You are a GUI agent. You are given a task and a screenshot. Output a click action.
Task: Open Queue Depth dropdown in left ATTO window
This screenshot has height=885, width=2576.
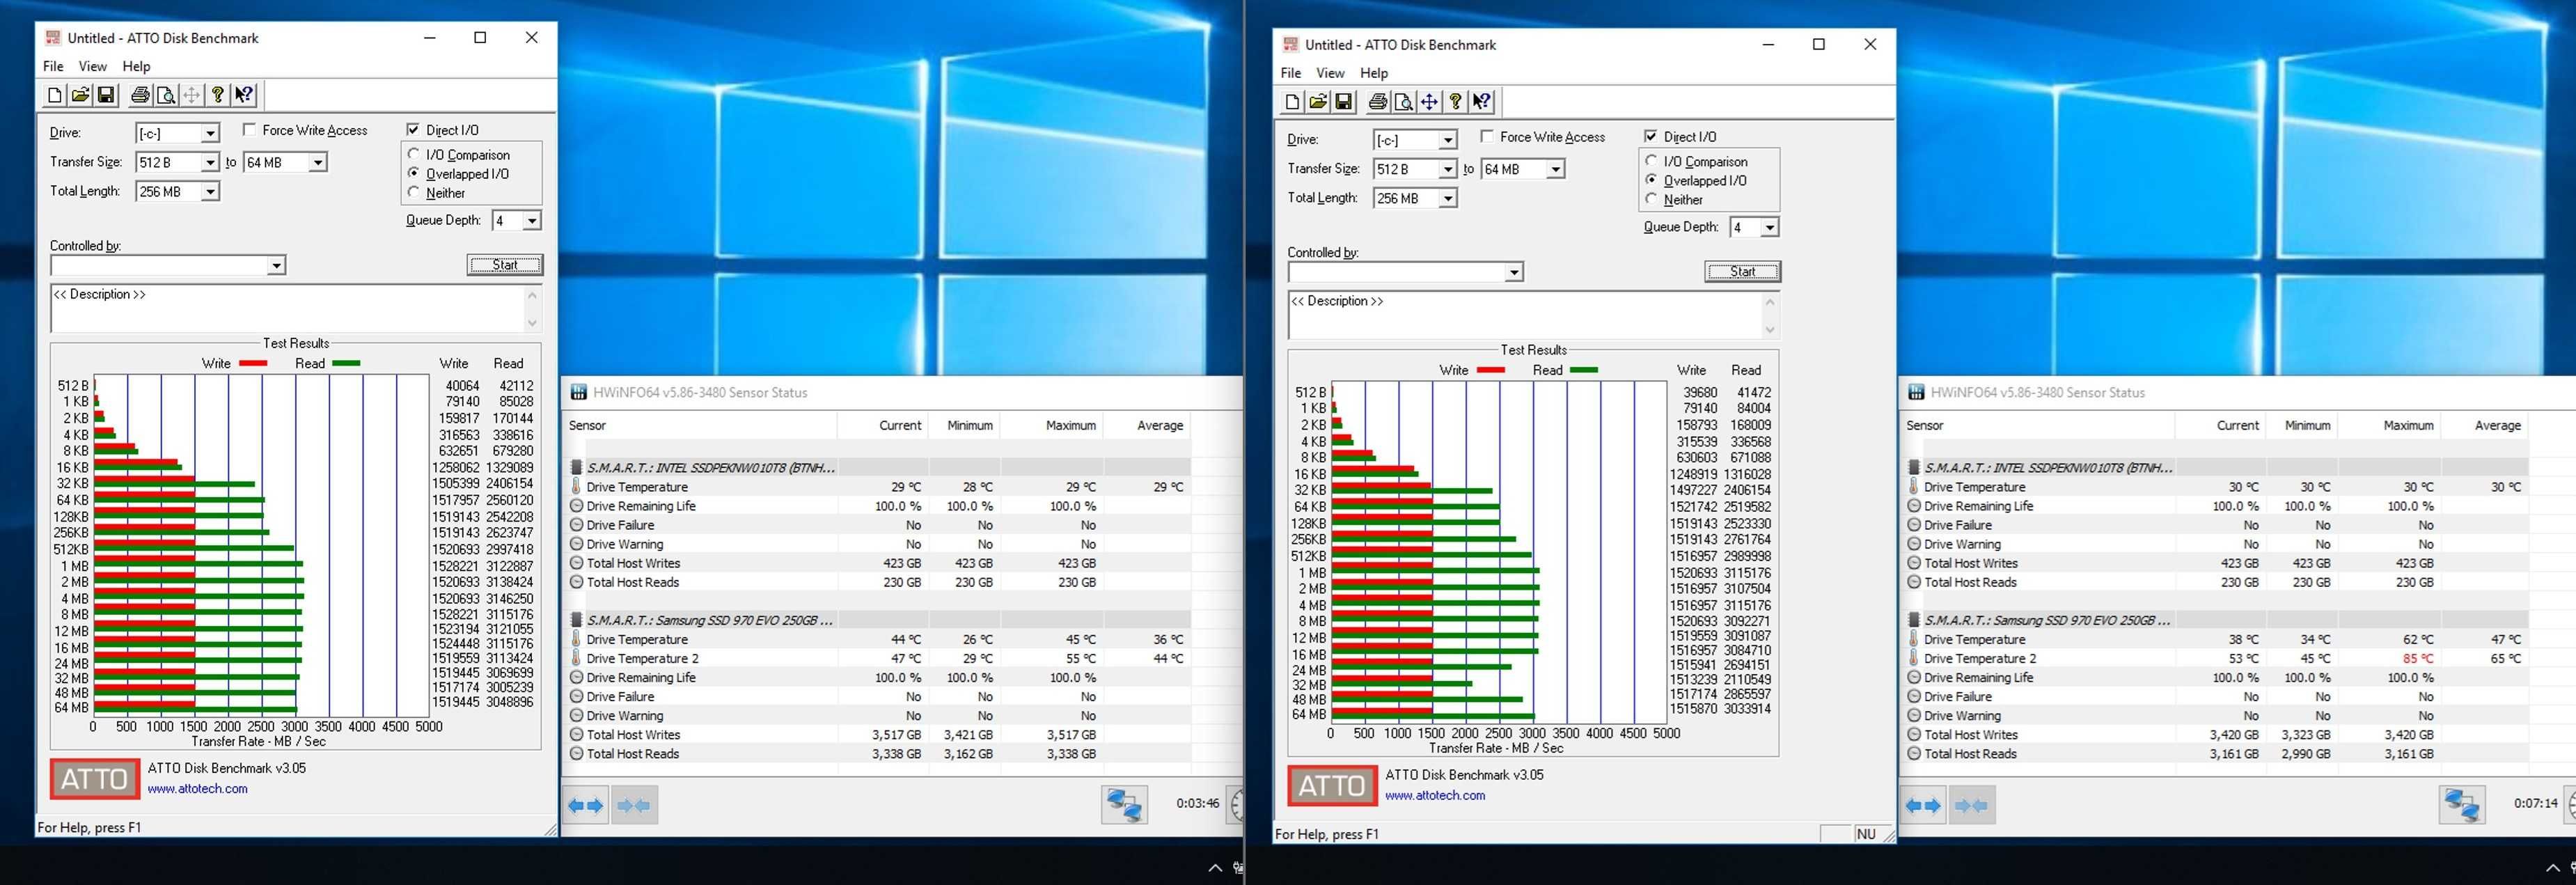click(x=532, y=220)
